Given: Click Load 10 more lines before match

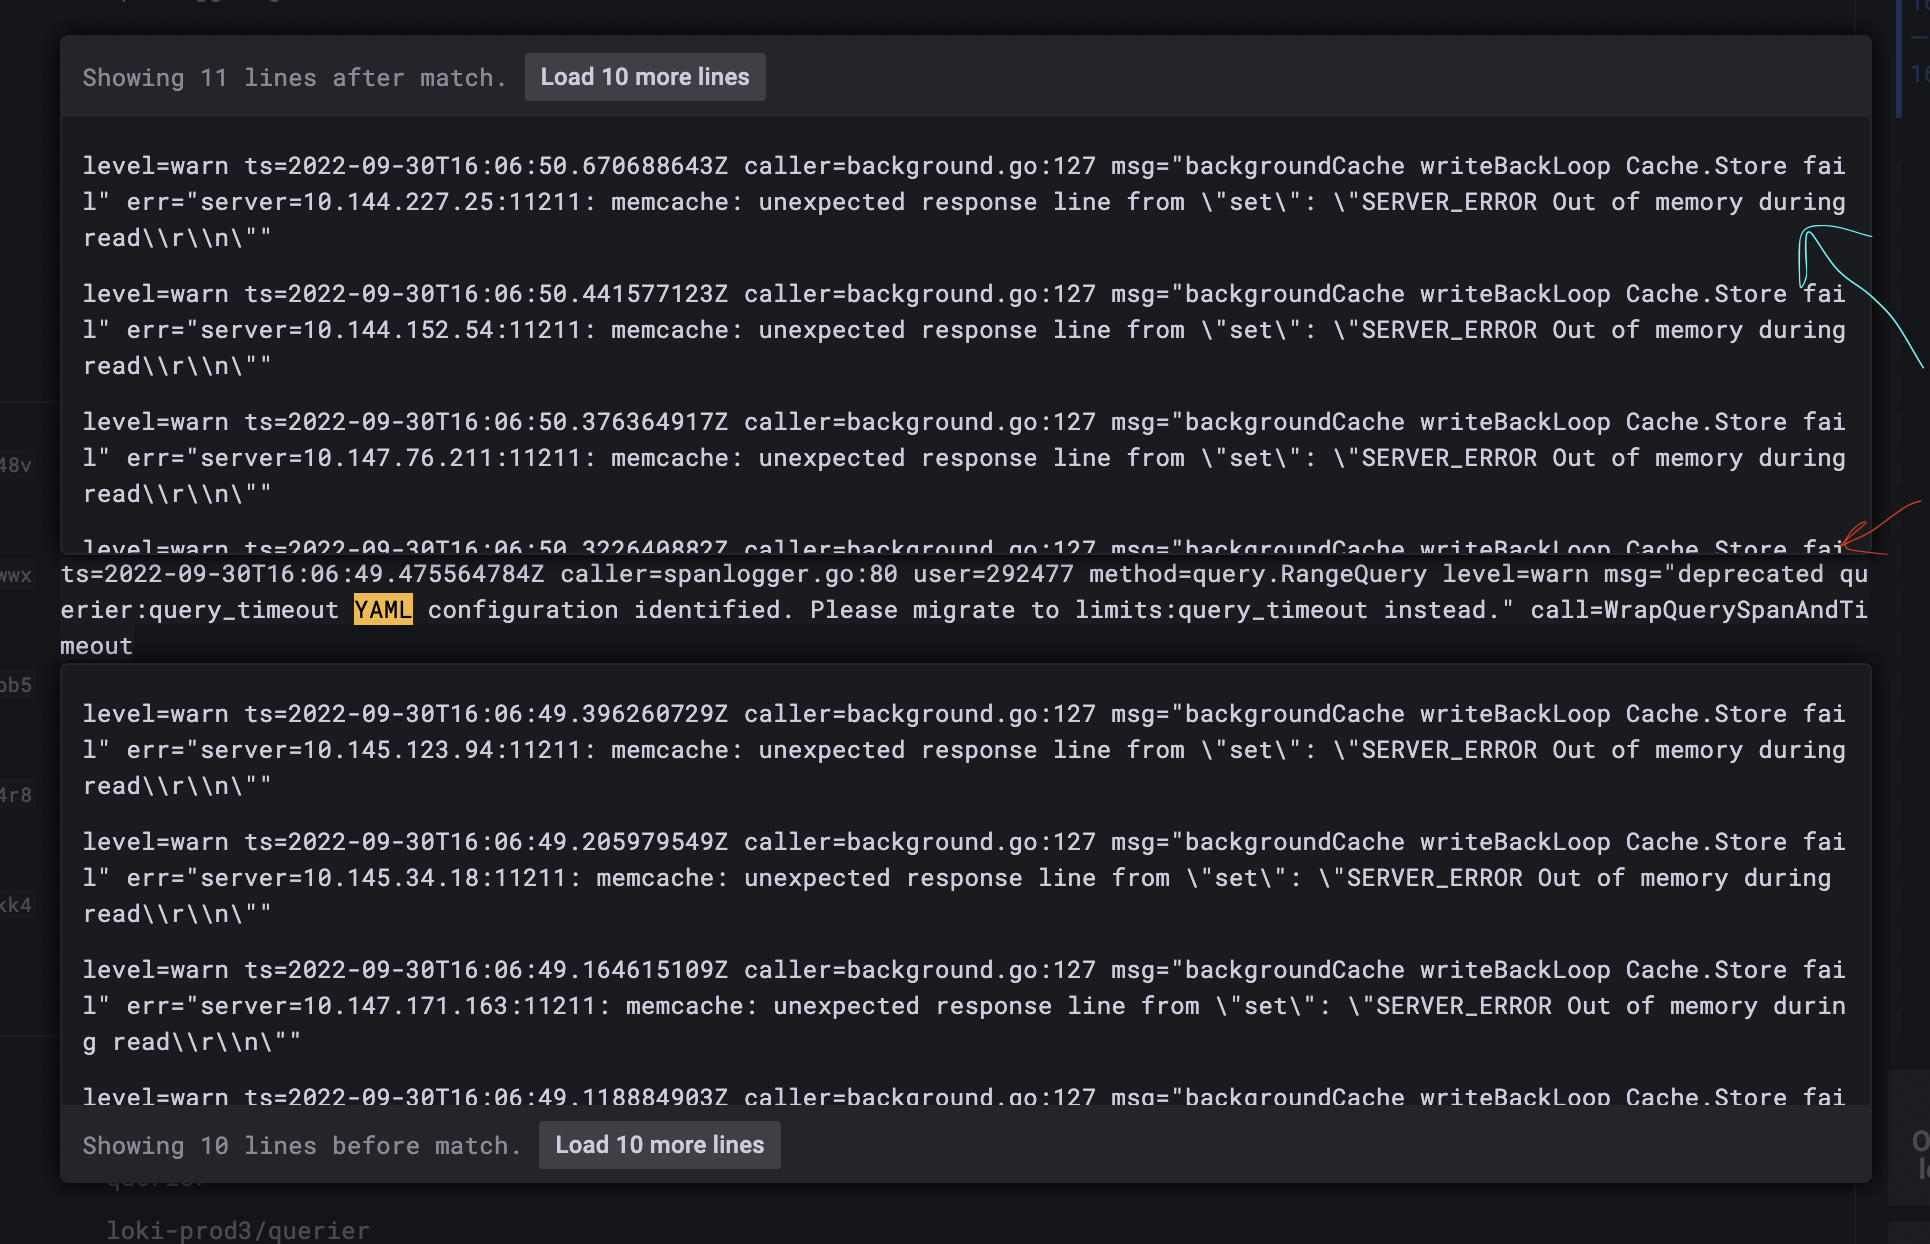Looking at the screenshot, I should click(659, 1145).
